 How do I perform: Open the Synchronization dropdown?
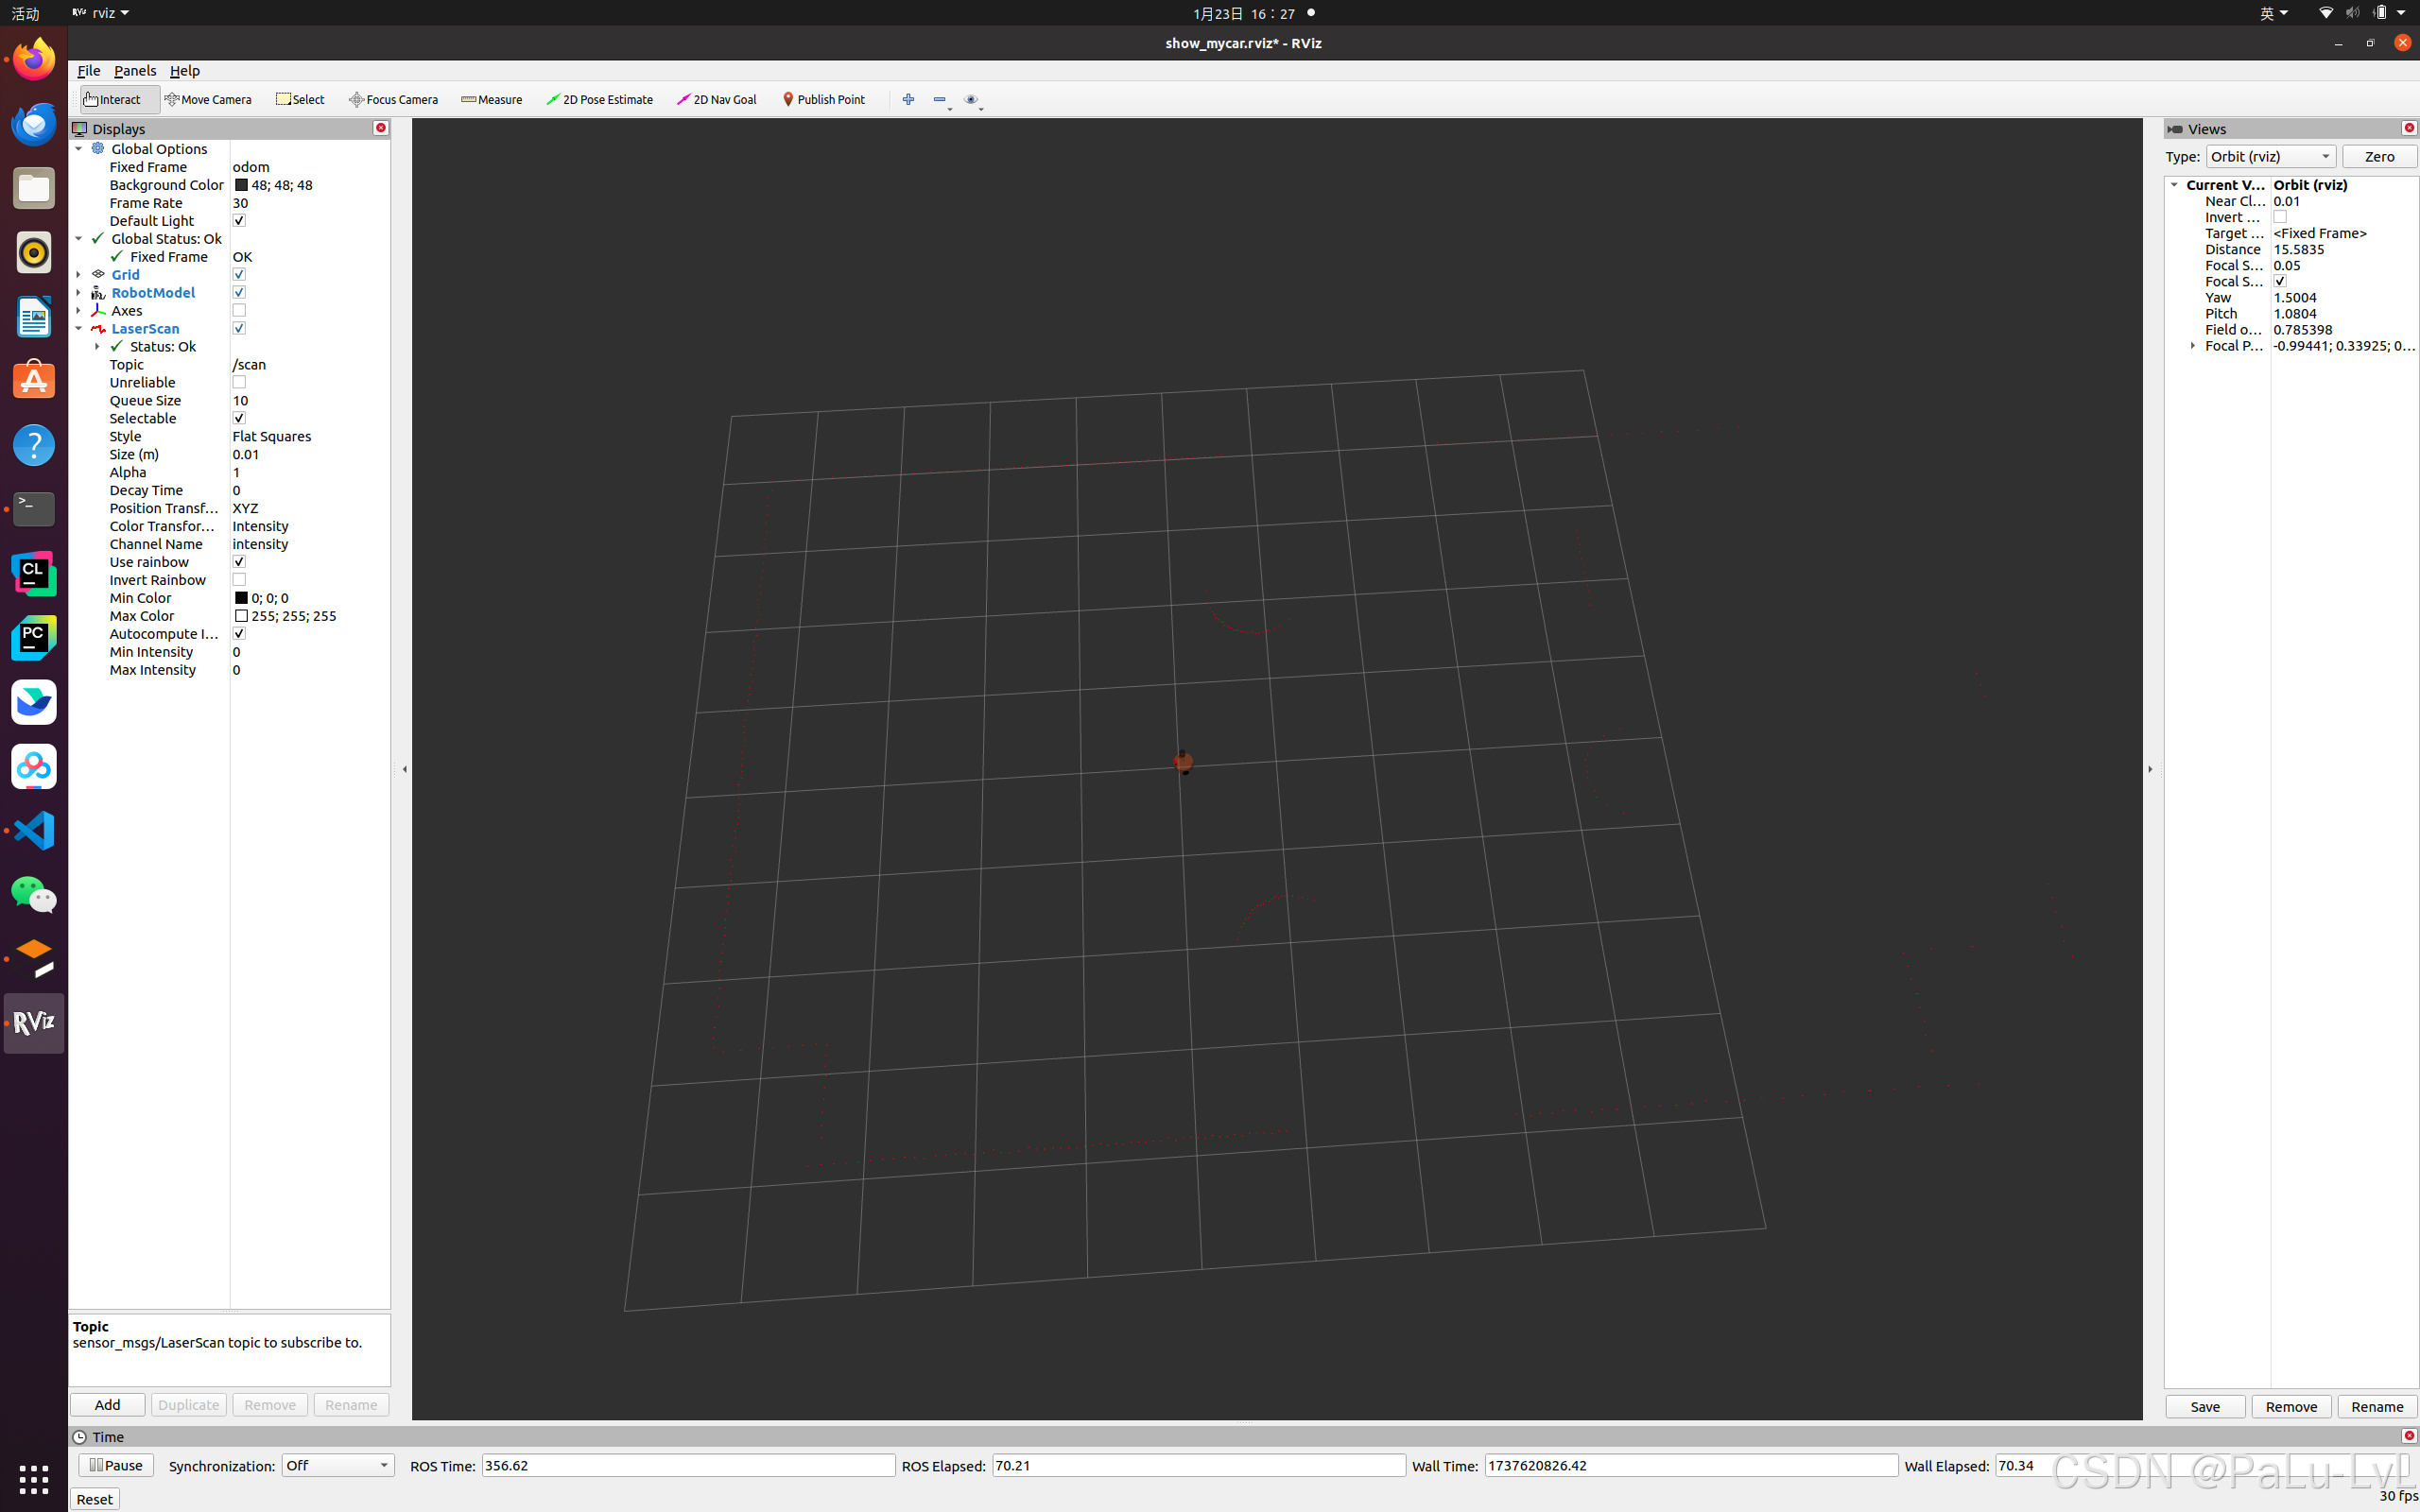tap(337, 1465)
